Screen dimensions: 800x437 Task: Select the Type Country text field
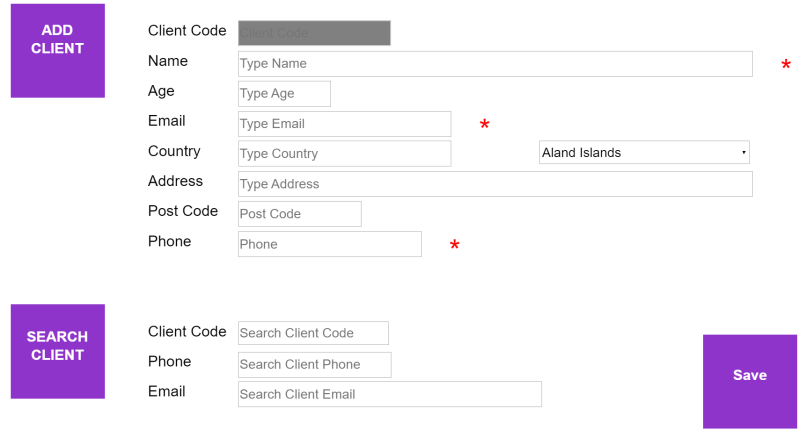click(344, 153)
